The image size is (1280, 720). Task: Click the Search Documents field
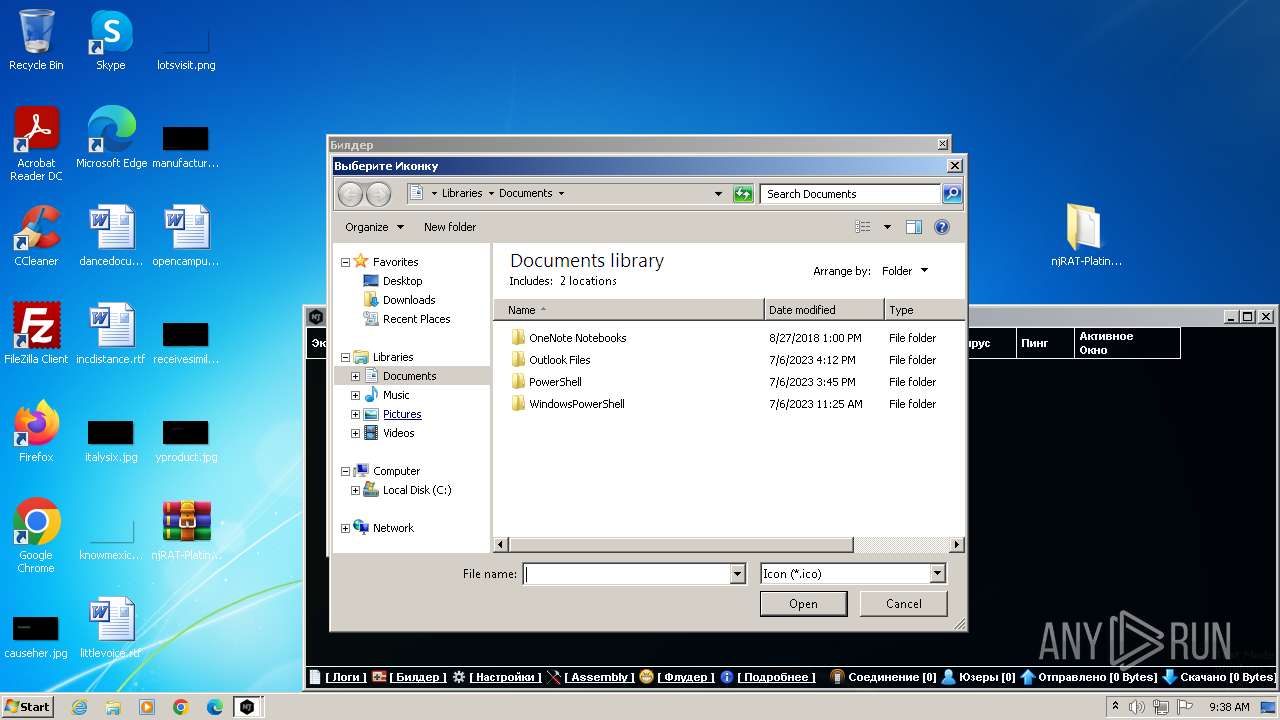coord(850,194)
